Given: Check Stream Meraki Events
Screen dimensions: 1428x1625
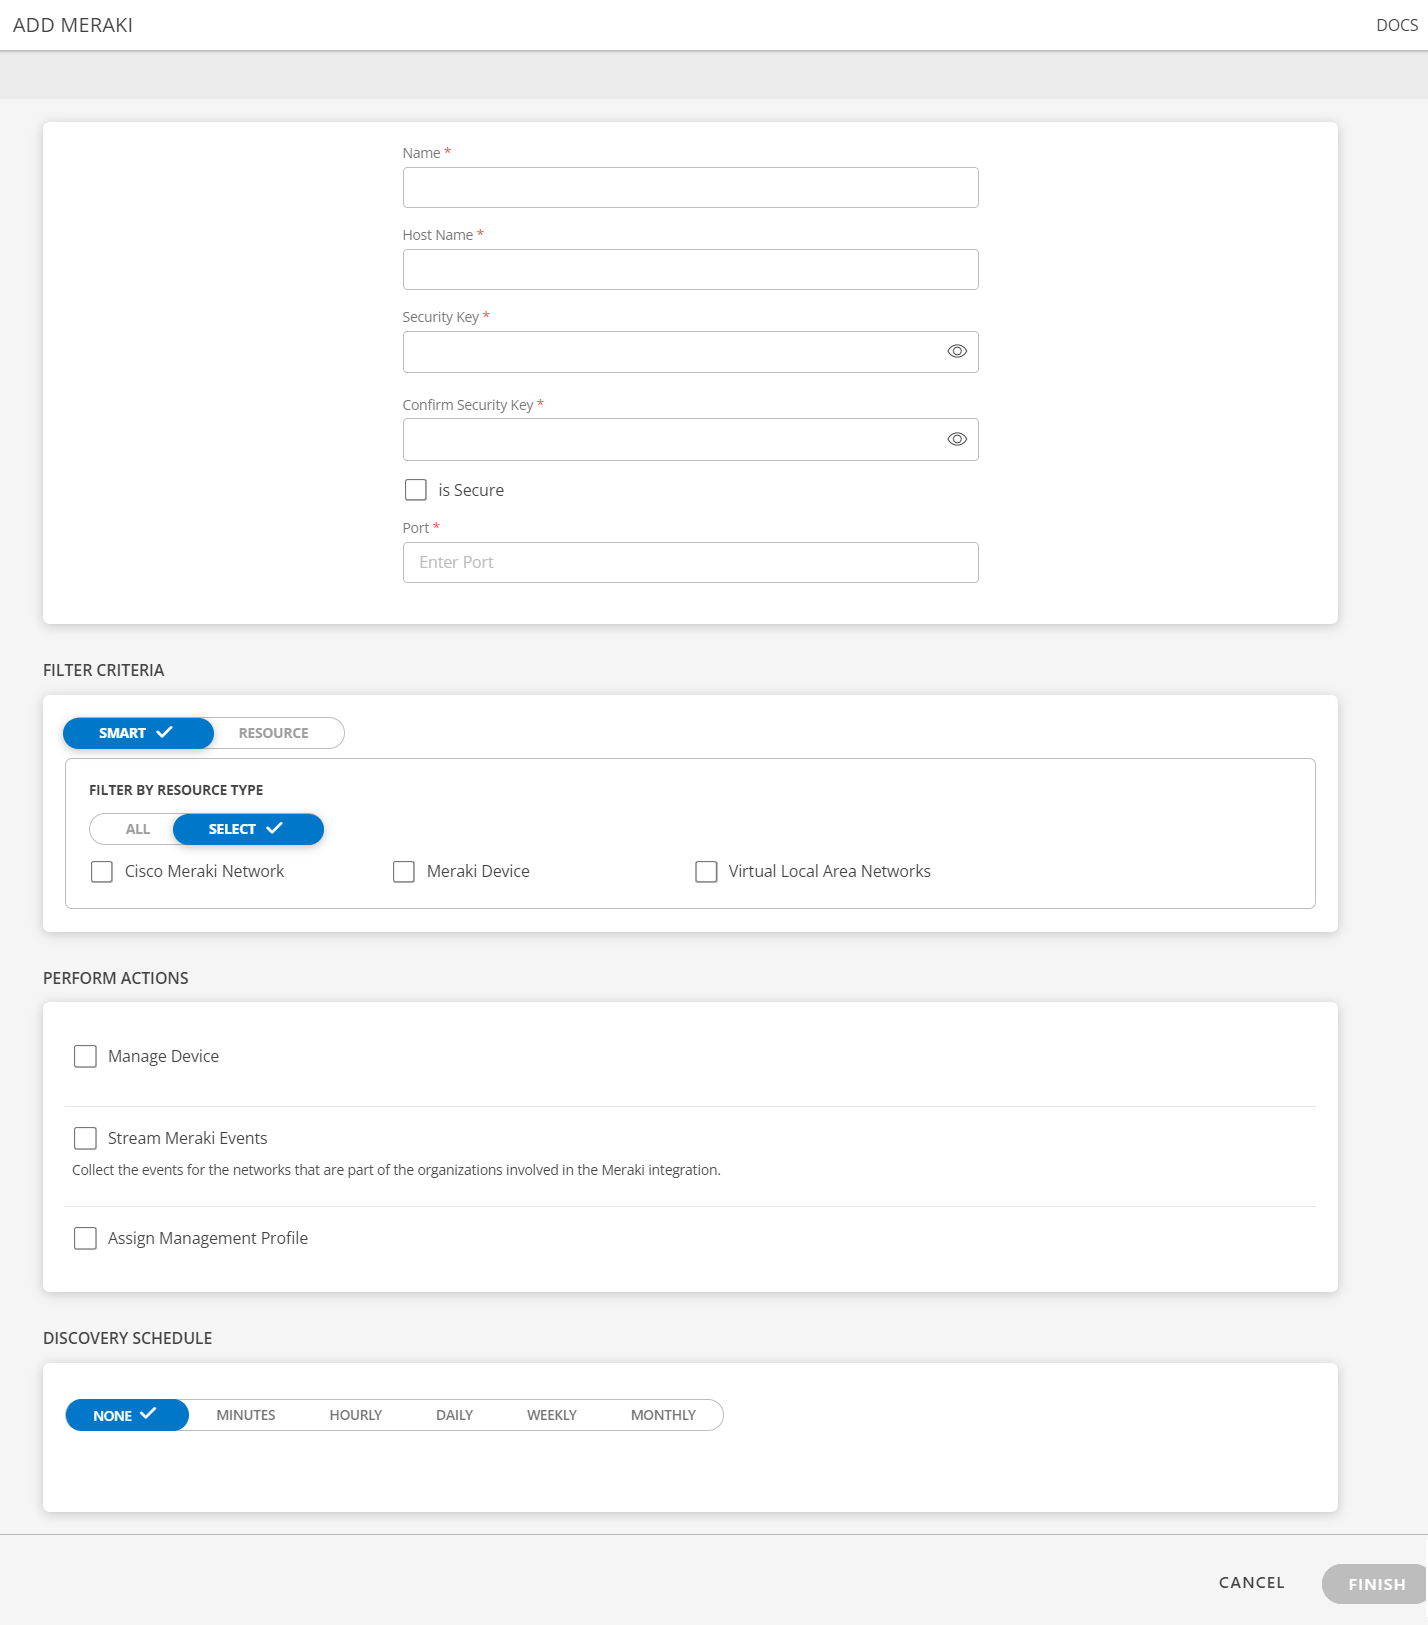Looking at the screenshot, I should pyautogui.click(x=85, y=1138).
